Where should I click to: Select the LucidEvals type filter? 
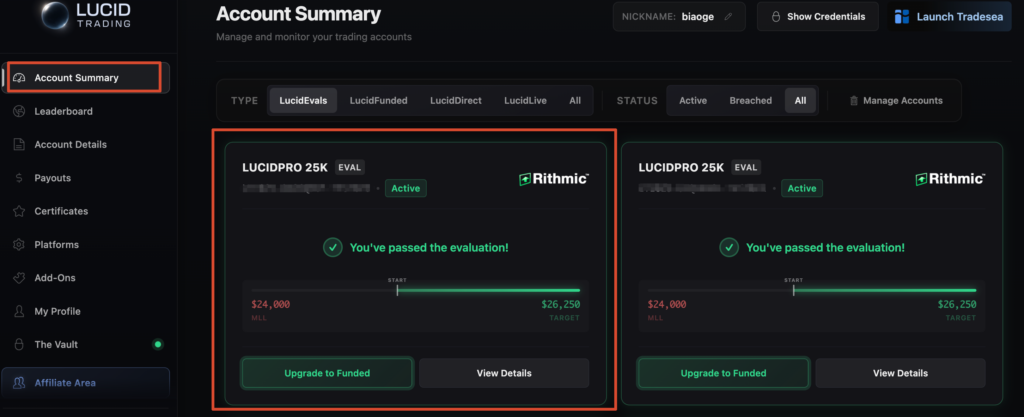tap(303, 101)
